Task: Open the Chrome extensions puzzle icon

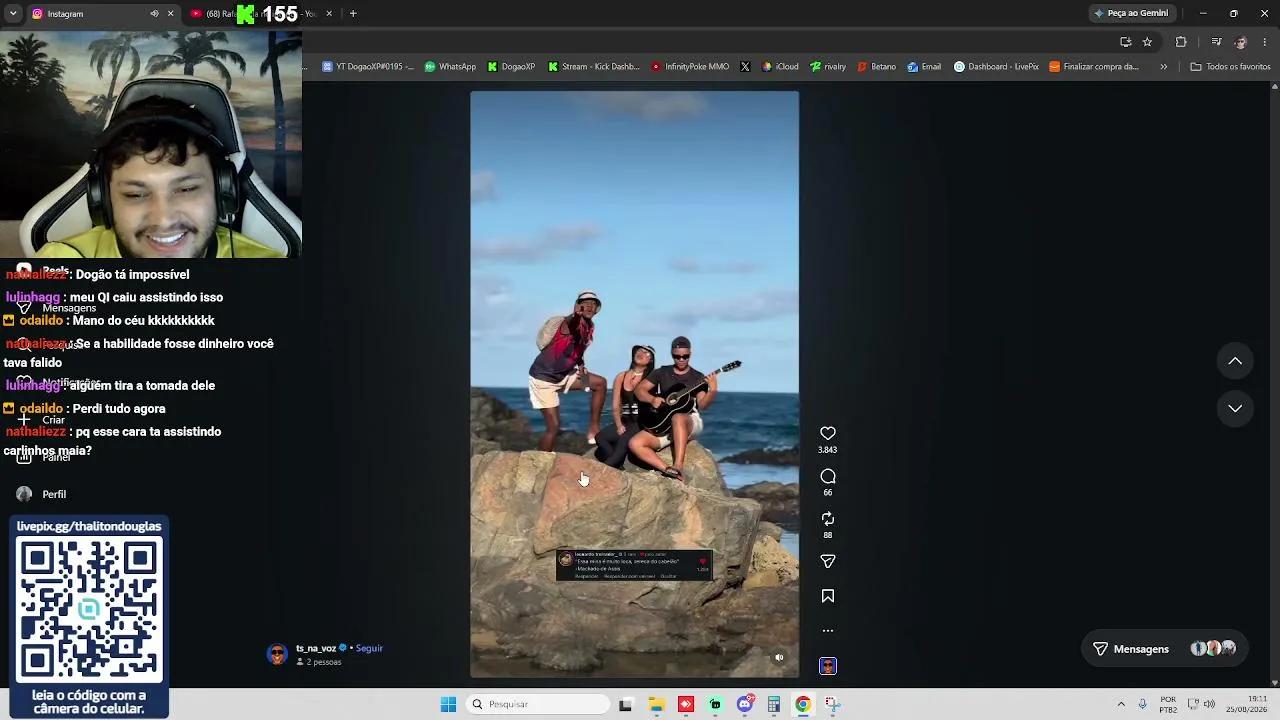Action: tap(1181, 42)
